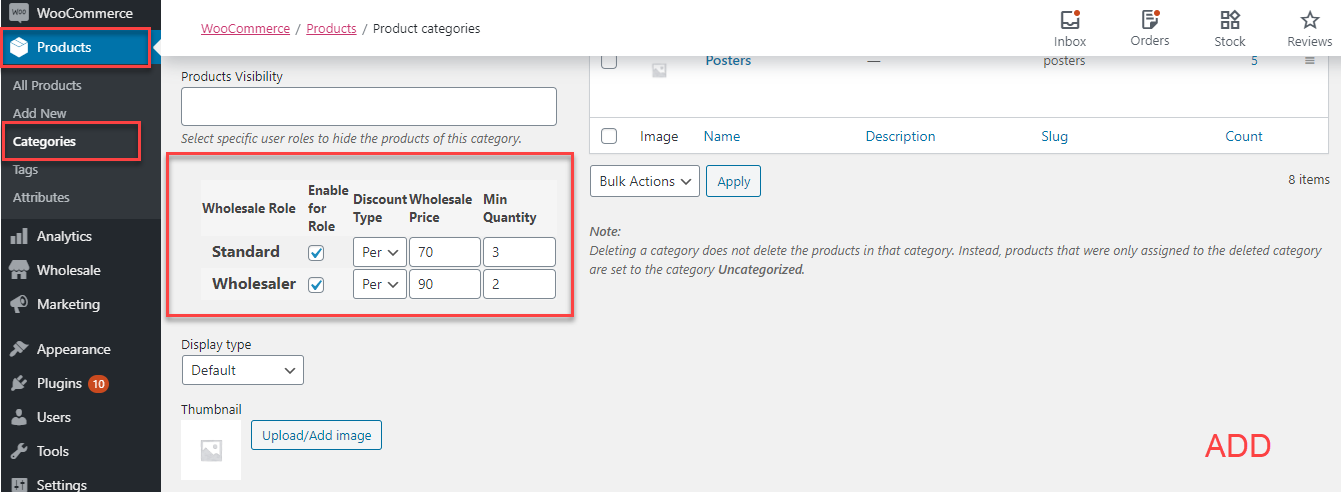
Task: Open Standard role Discount Type dropdown
Action: click(x=380, y=253)
